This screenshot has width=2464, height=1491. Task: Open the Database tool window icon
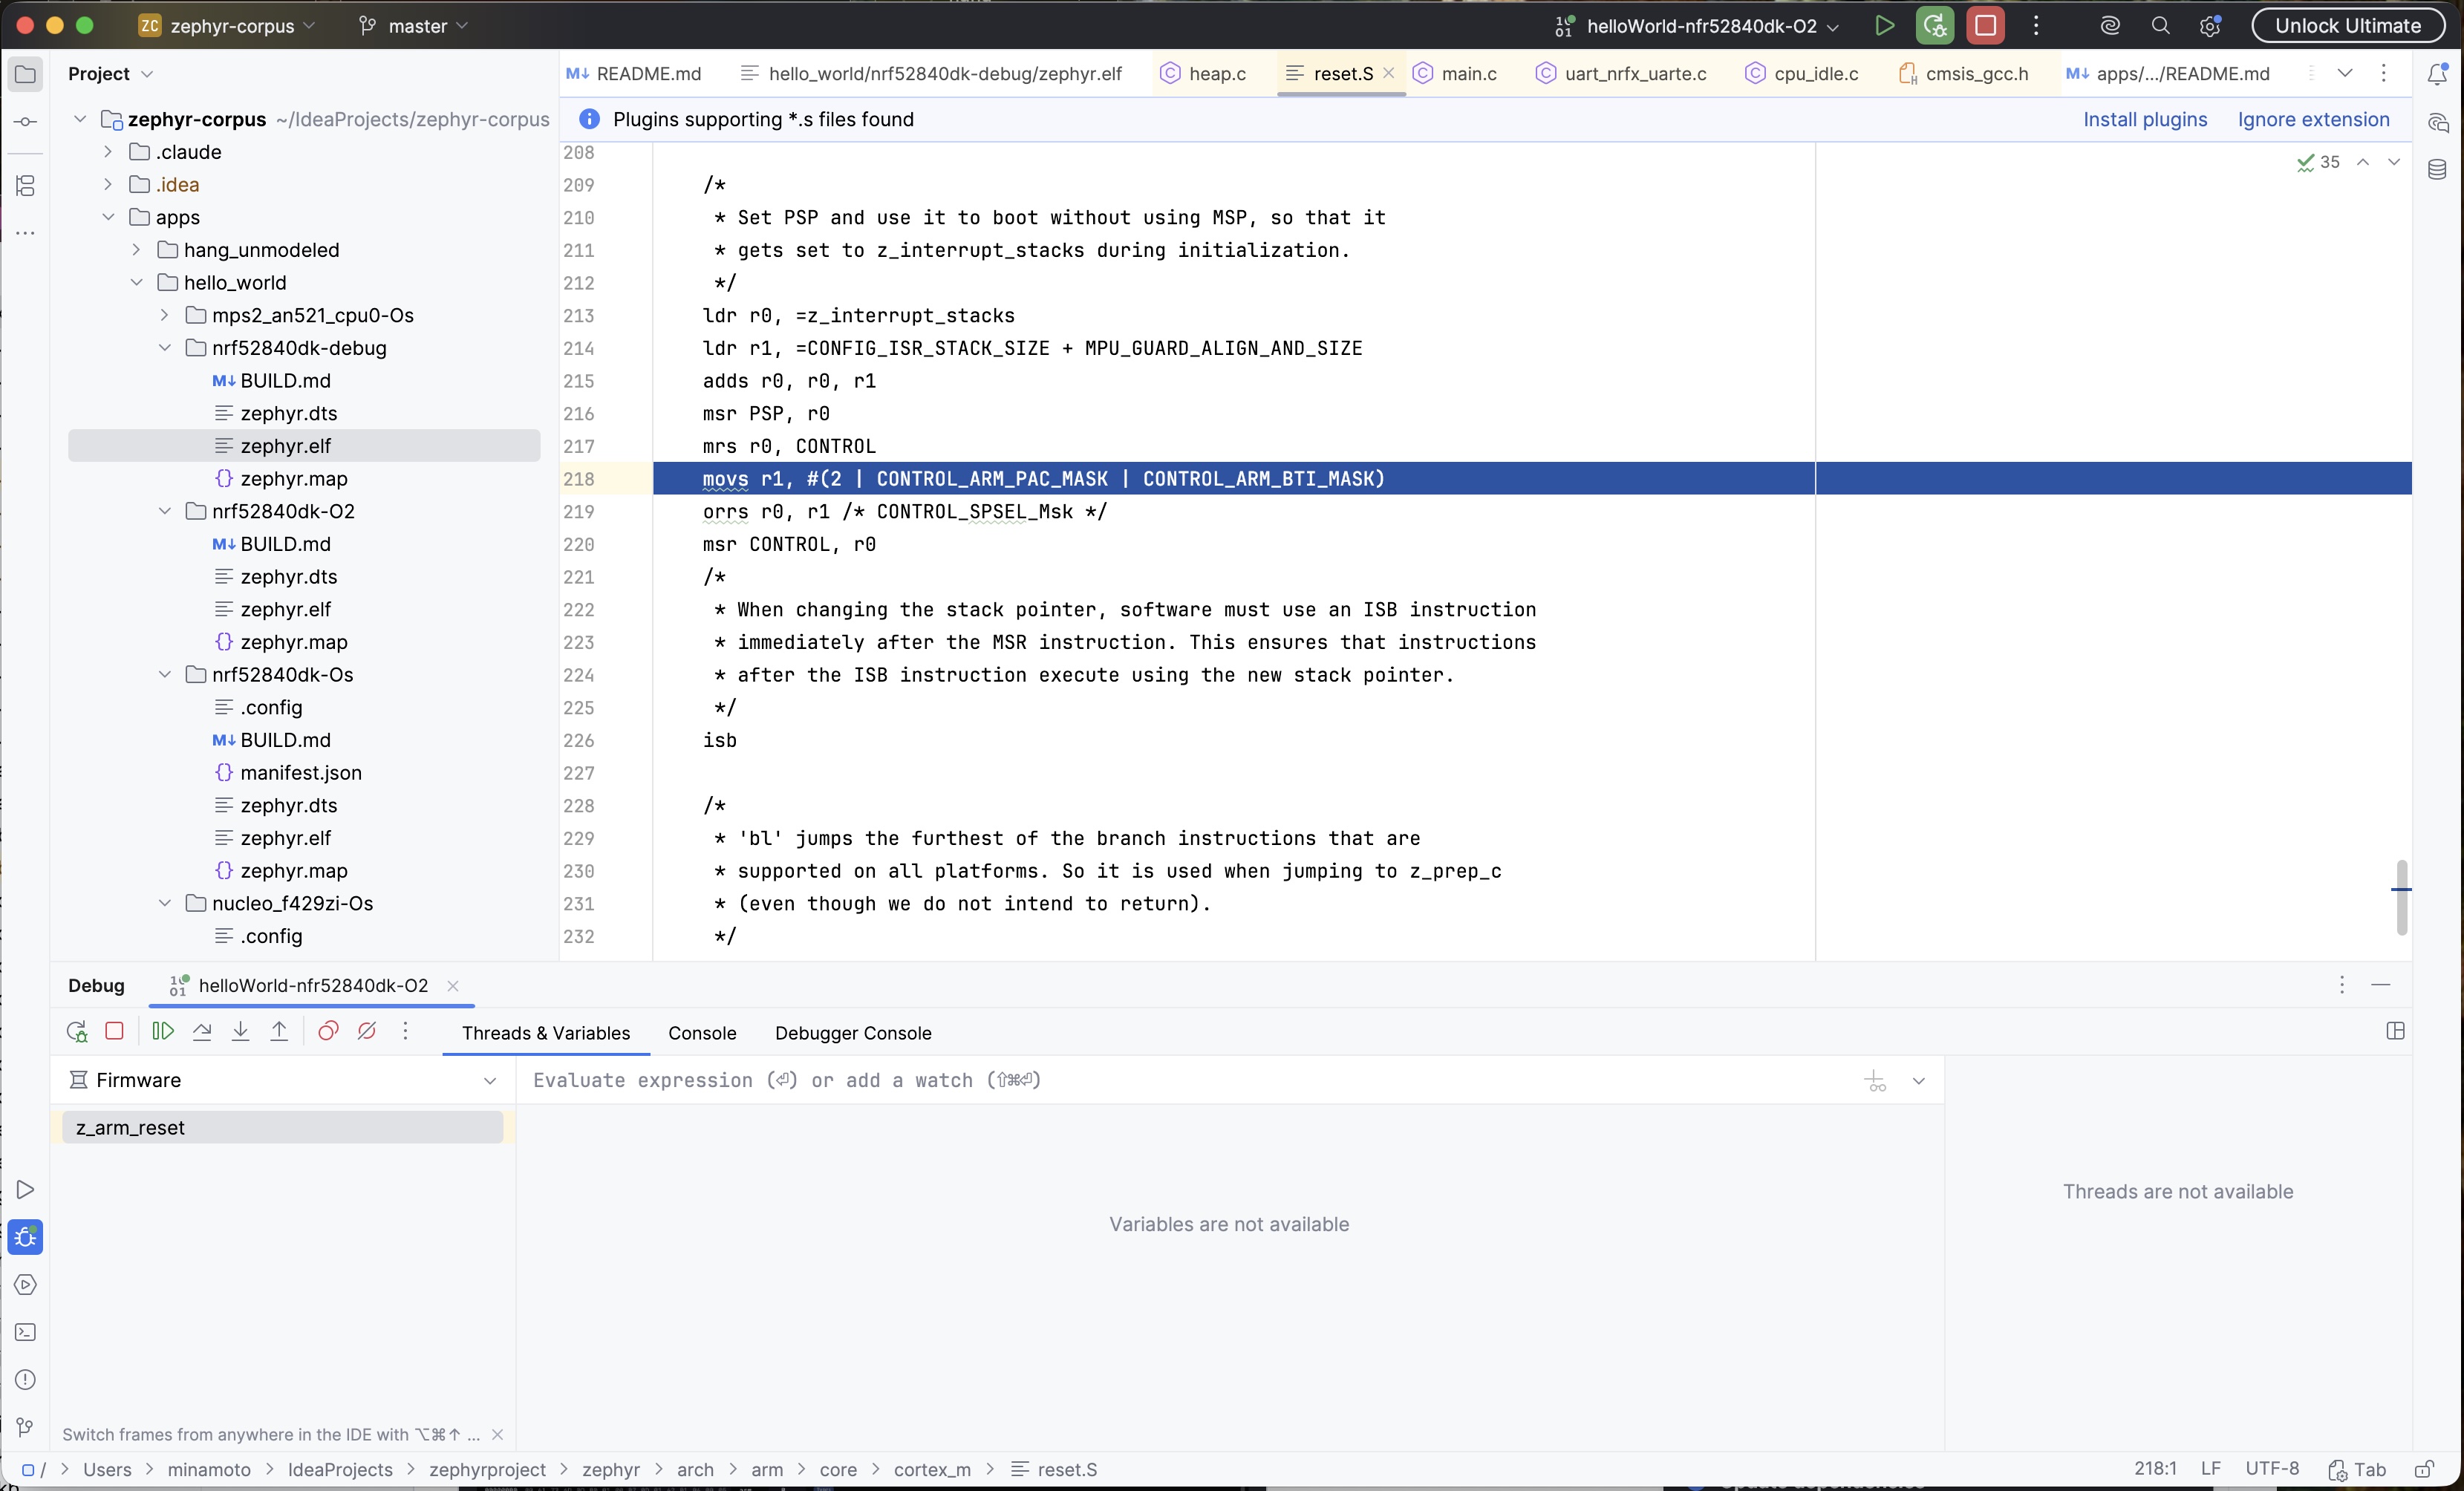tap(2437, 170)
